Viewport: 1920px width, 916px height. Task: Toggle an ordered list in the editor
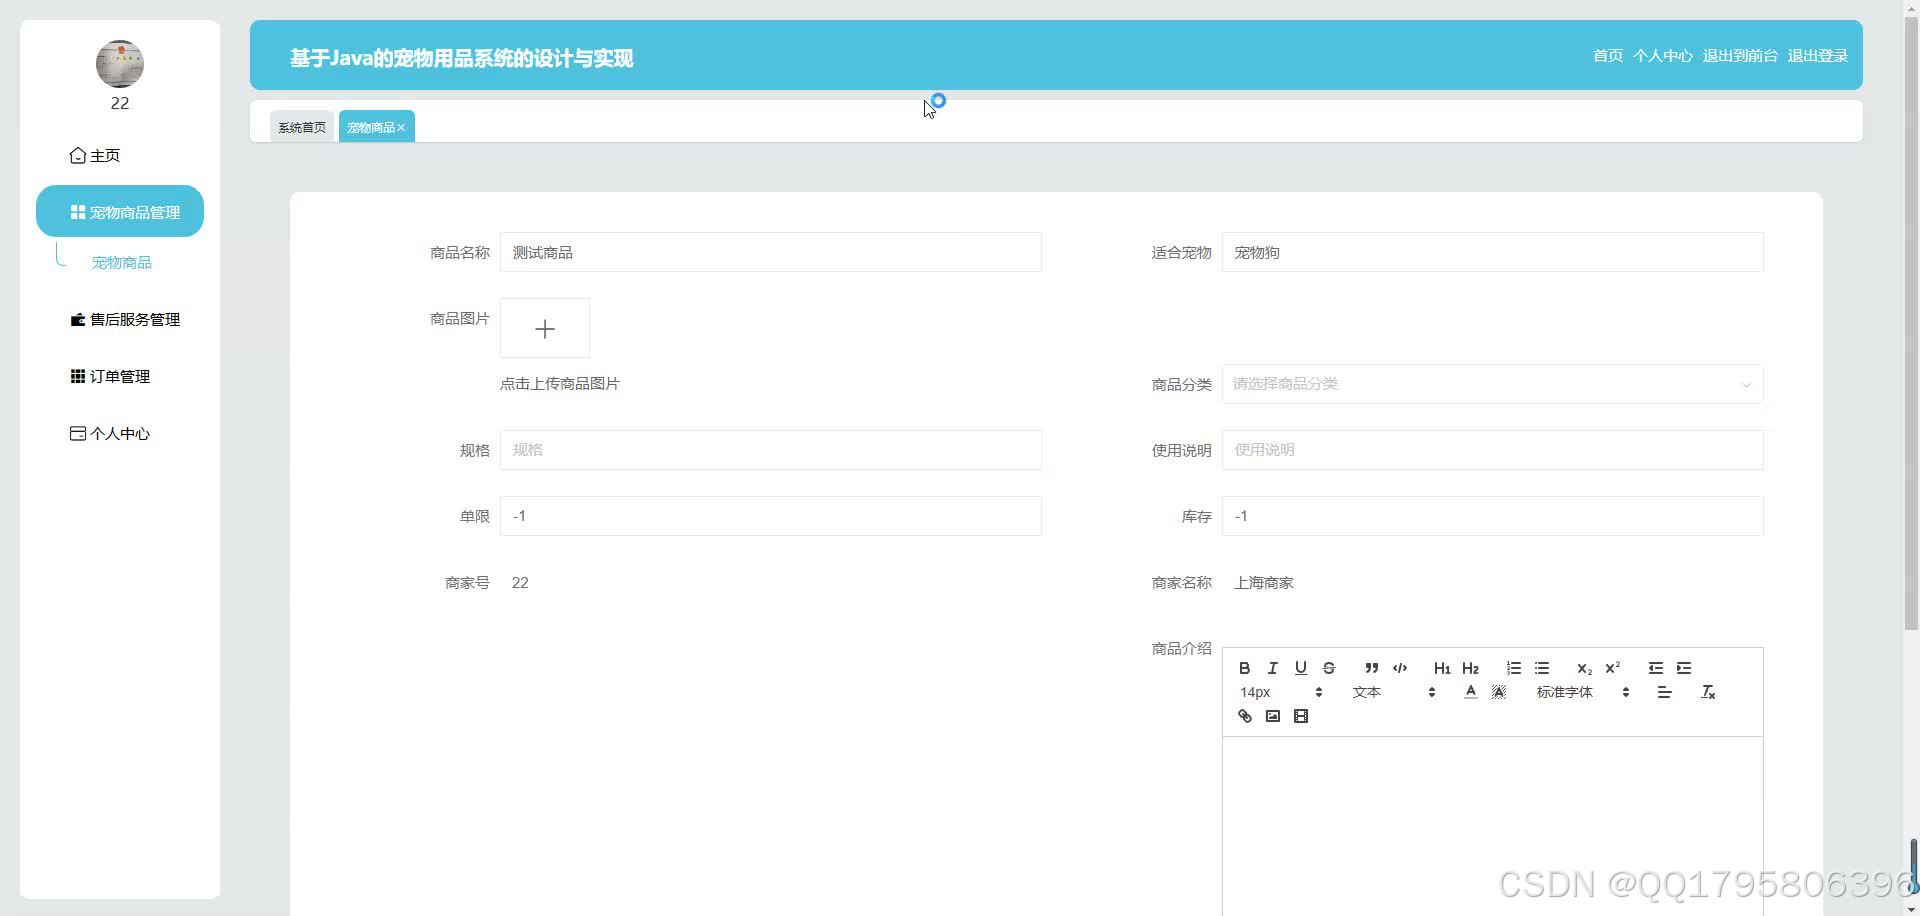pyautogui.click(x=1513, y=668)
